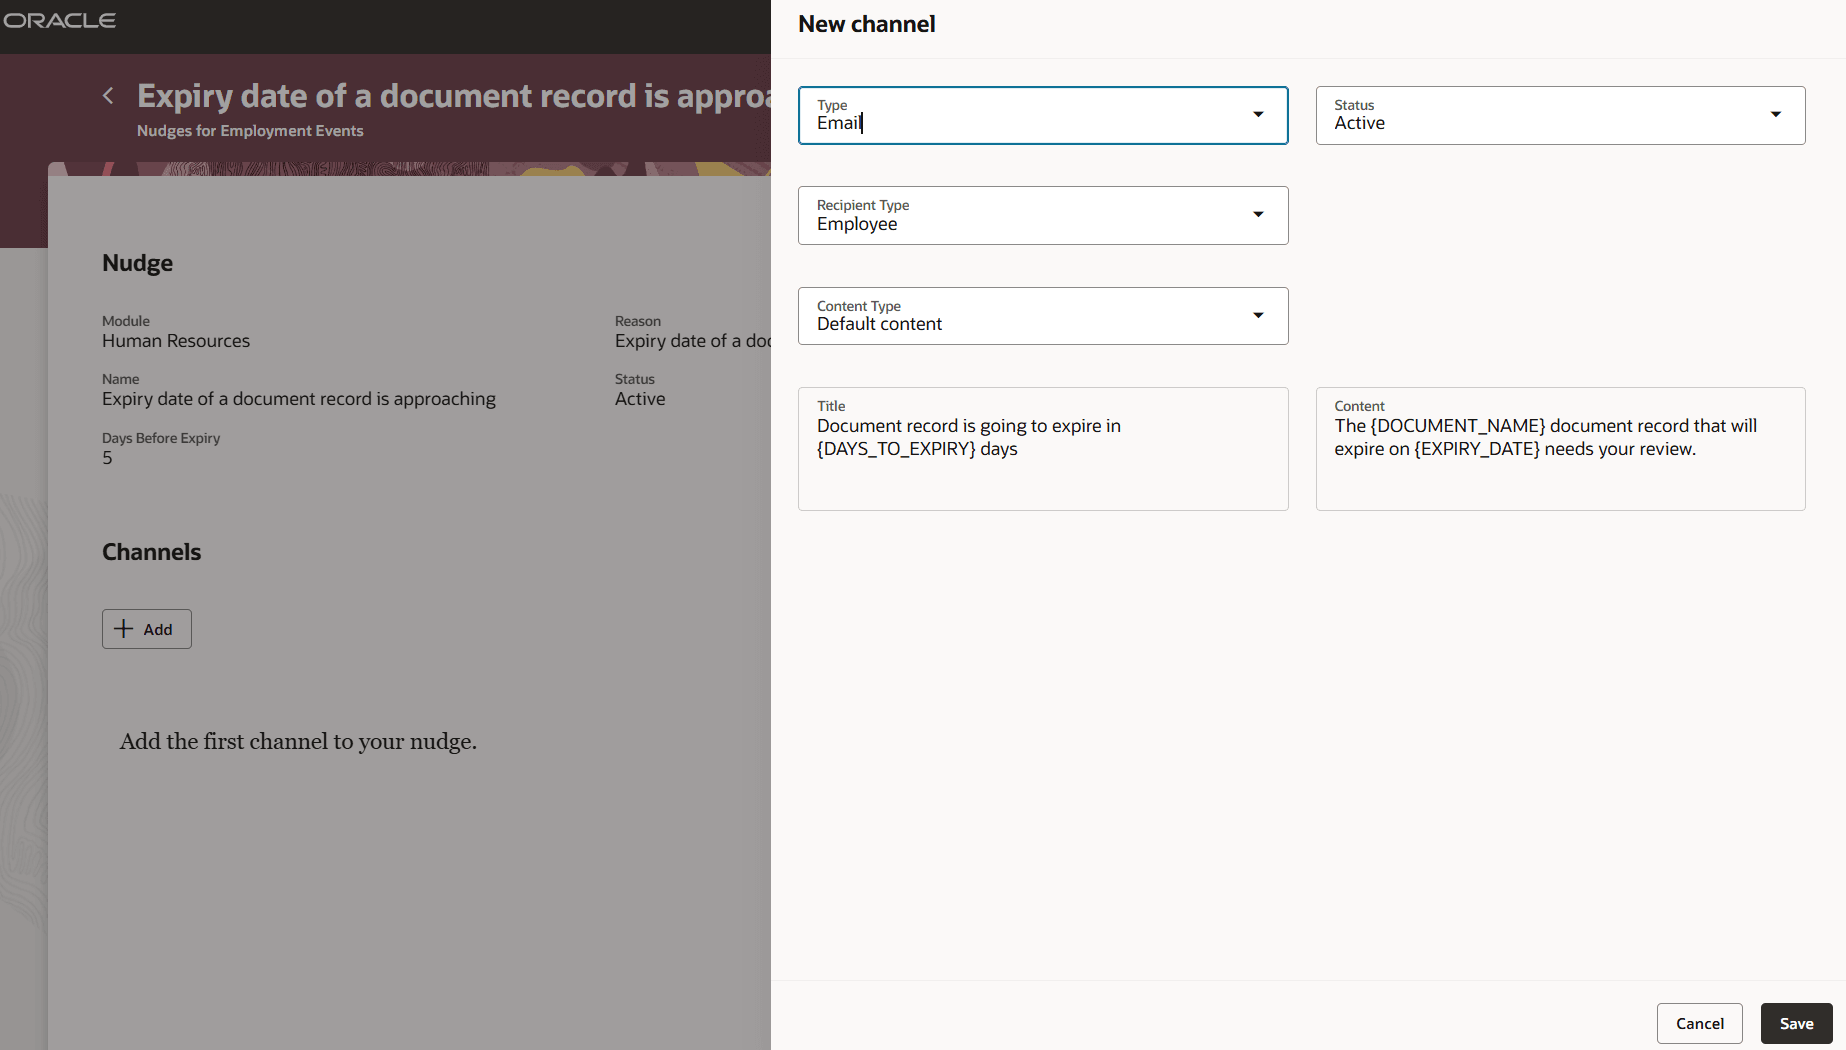This screenshot has width=1846, height=1050.
Task: Click the Reason value text
Action: [x=692, y=341]
